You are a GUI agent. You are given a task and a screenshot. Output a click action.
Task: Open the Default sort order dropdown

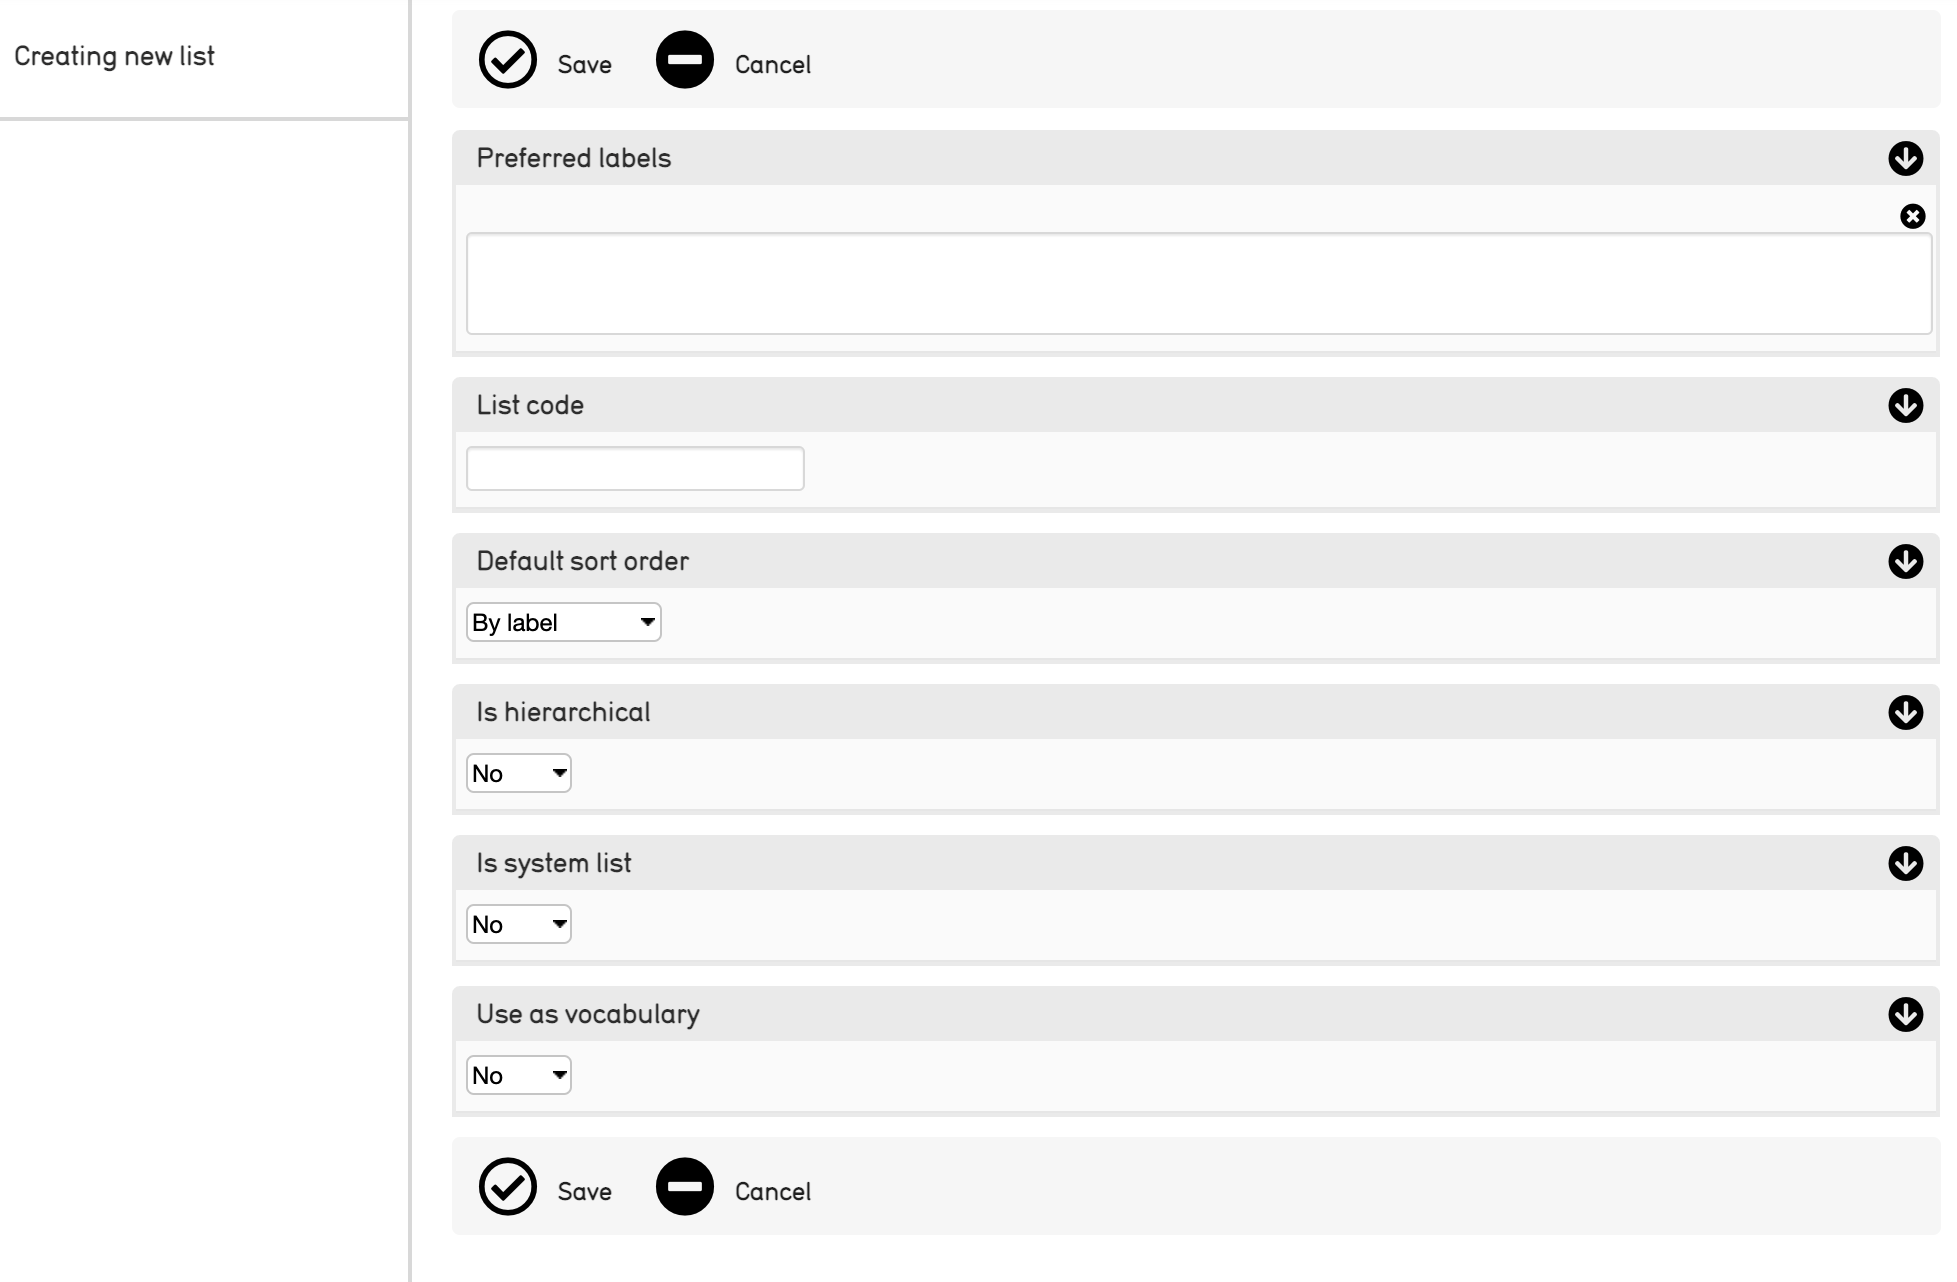[x=563, y=622]
